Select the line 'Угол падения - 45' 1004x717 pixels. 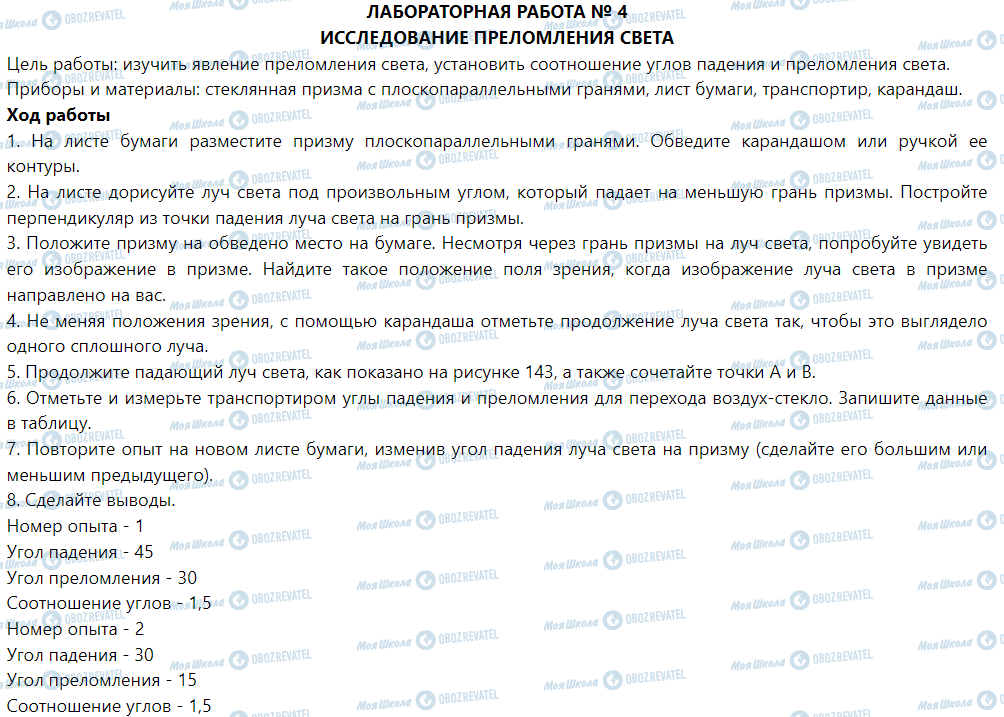click(79, 549)
